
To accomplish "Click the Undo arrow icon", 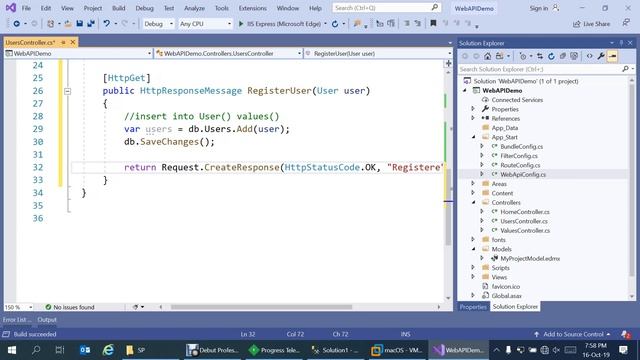I will click(x=107, y=24).
